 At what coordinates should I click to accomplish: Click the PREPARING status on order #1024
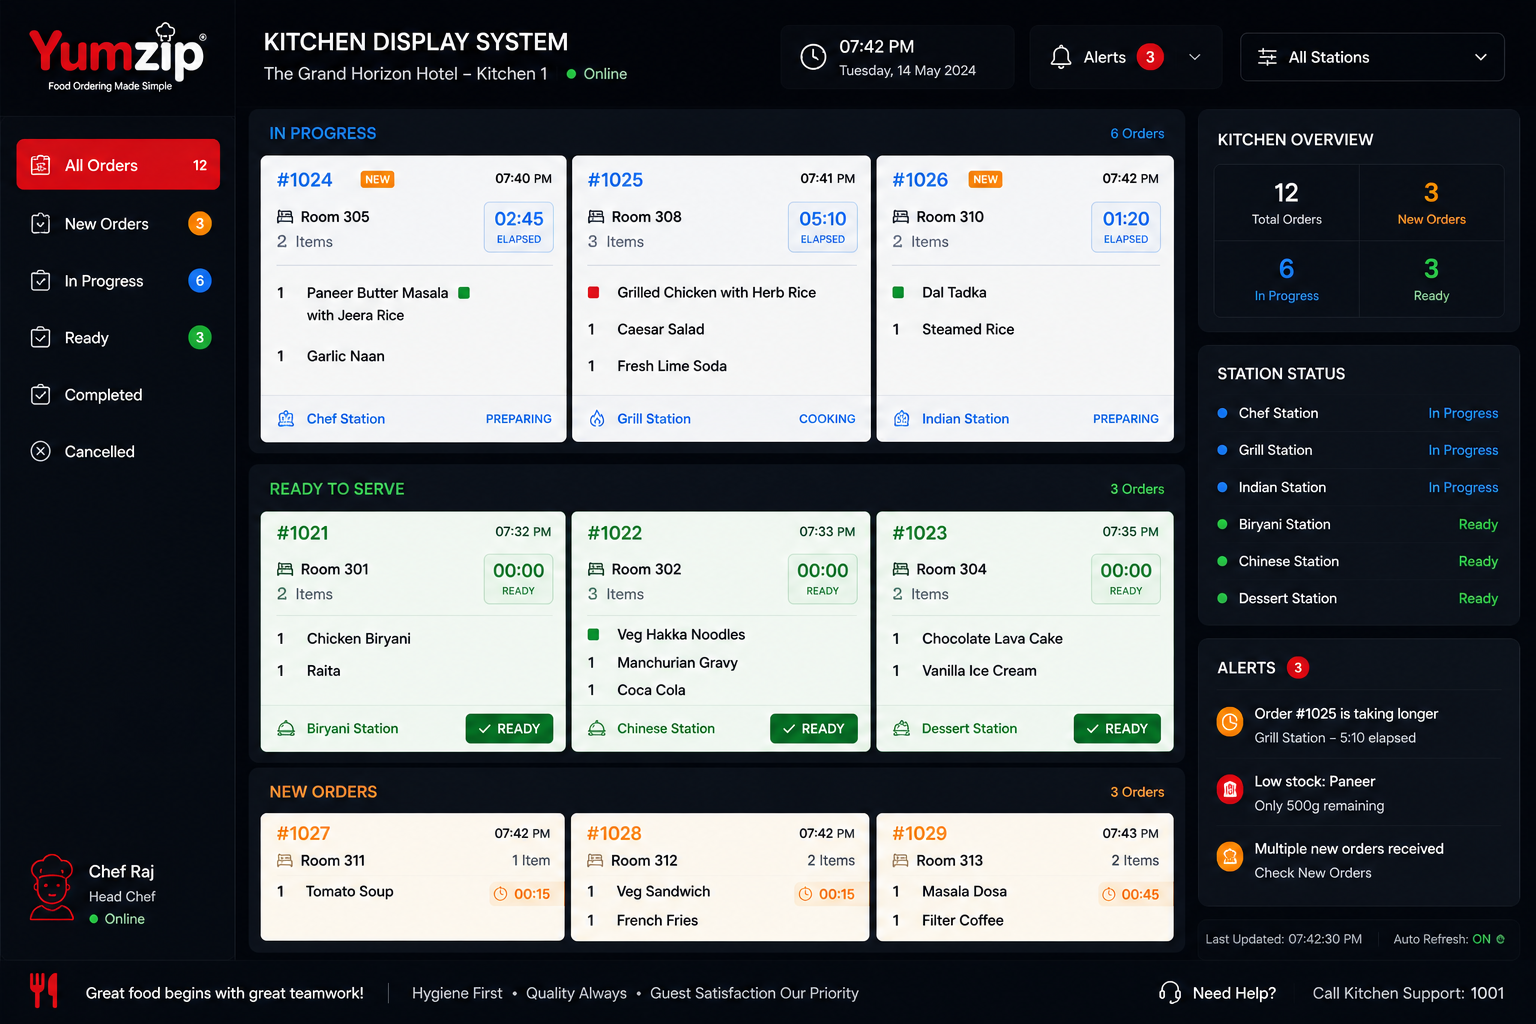click(x=518, y=419)
